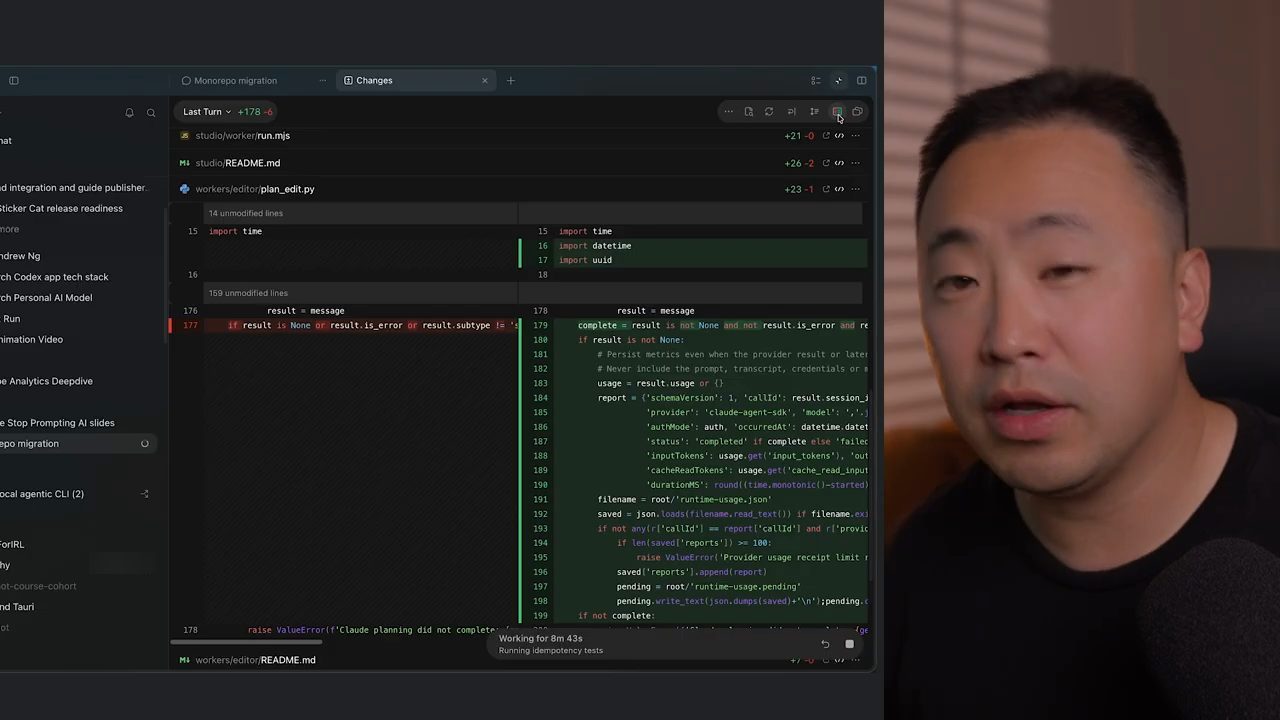1280x720 pixels.
Task: Stop the running task square button
Action: pos(850,644)
